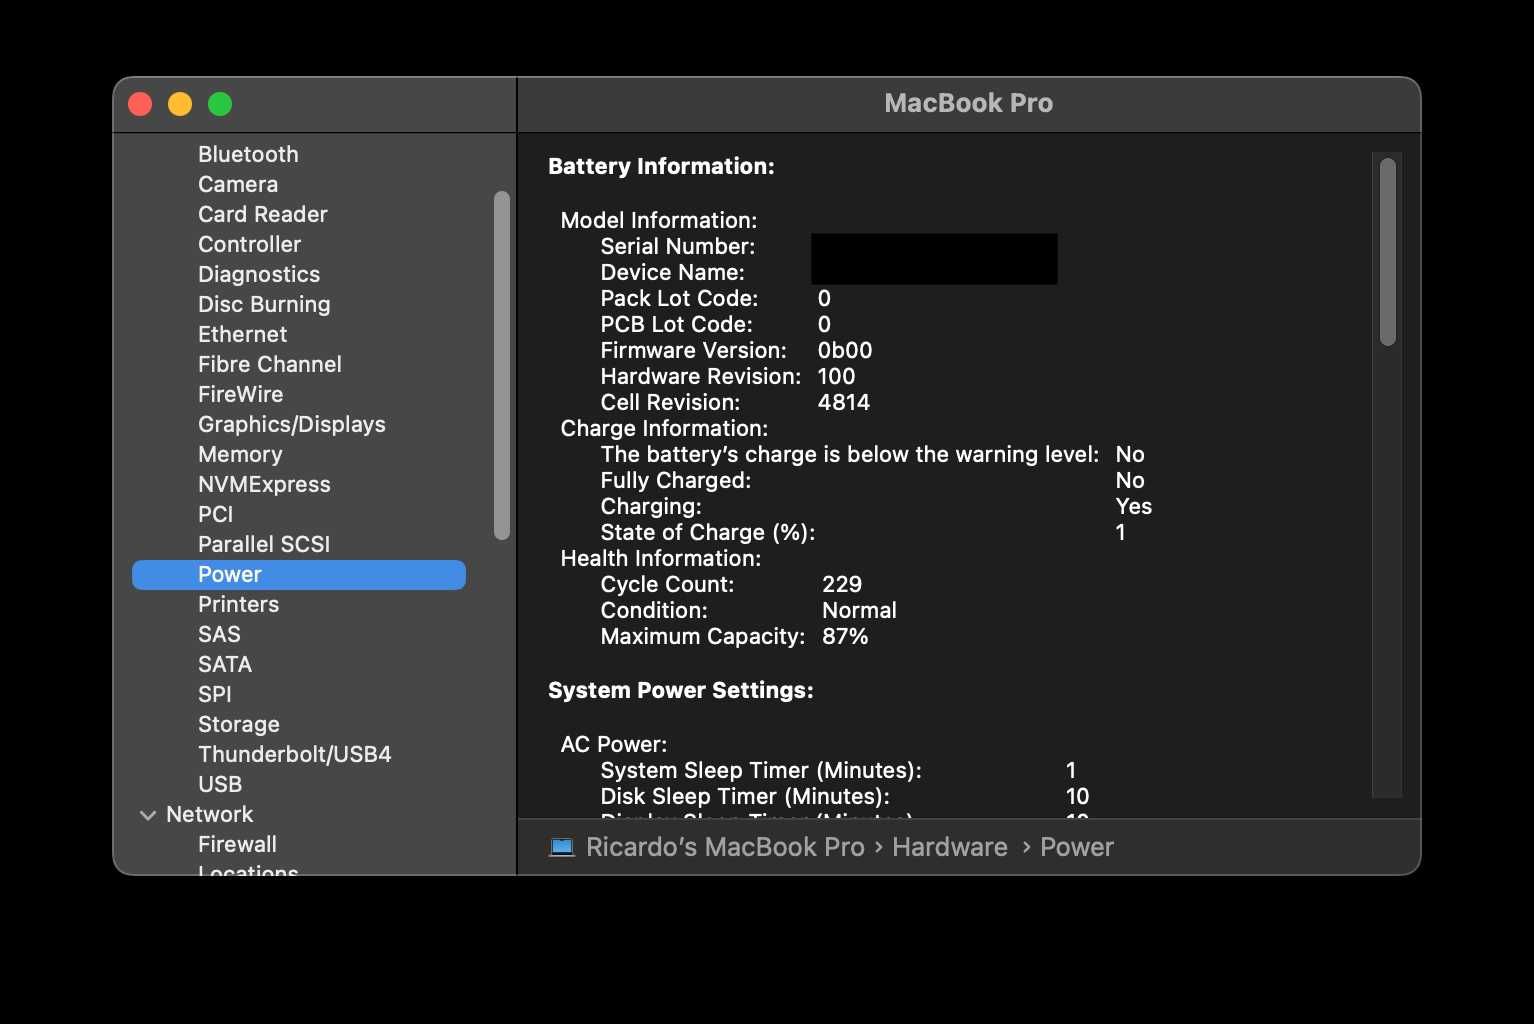Click the content pane scrollbar thumb
1534x1024 pixels.
(1387, 252)
